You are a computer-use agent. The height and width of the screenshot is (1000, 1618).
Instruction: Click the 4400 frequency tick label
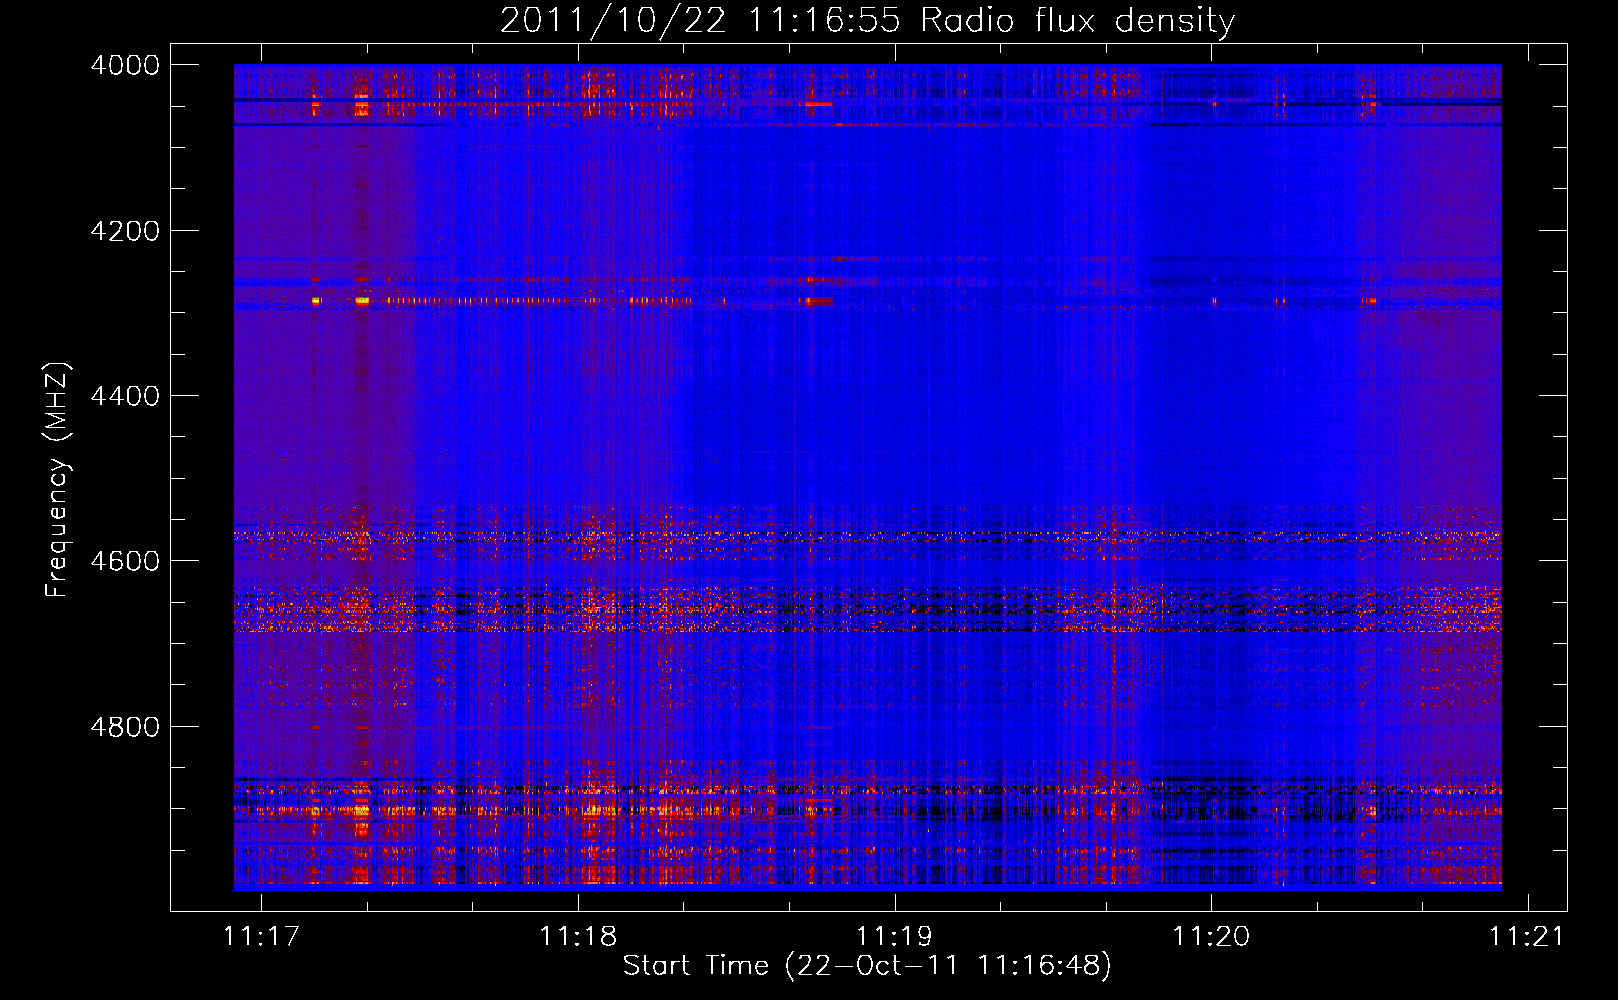click(125, 396)
